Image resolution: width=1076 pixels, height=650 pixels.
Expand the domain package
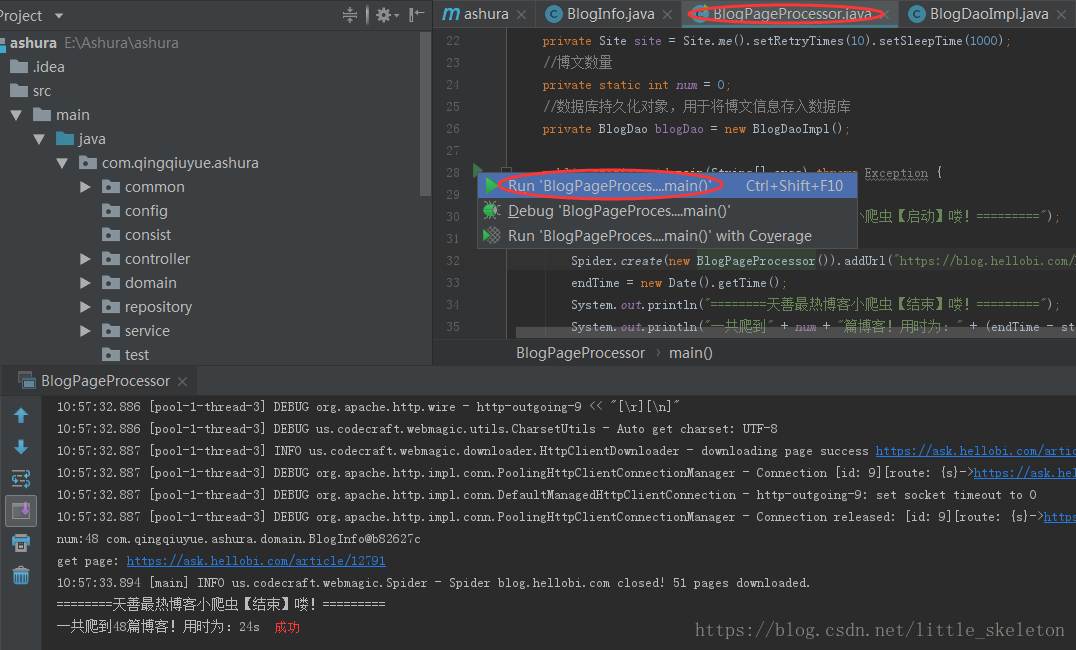tap(85, 283)
